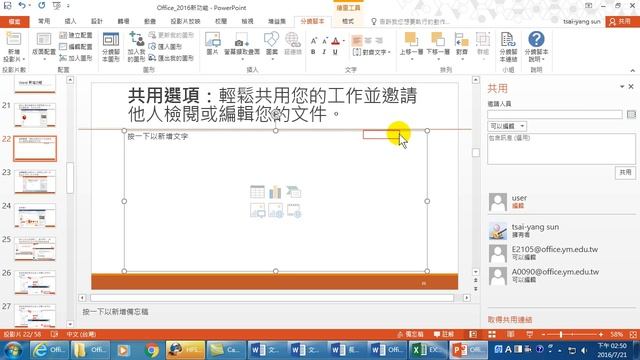This screenshot has height=360, width=640.
Task: Select slide 25 thumbnail
Action: 35,249
